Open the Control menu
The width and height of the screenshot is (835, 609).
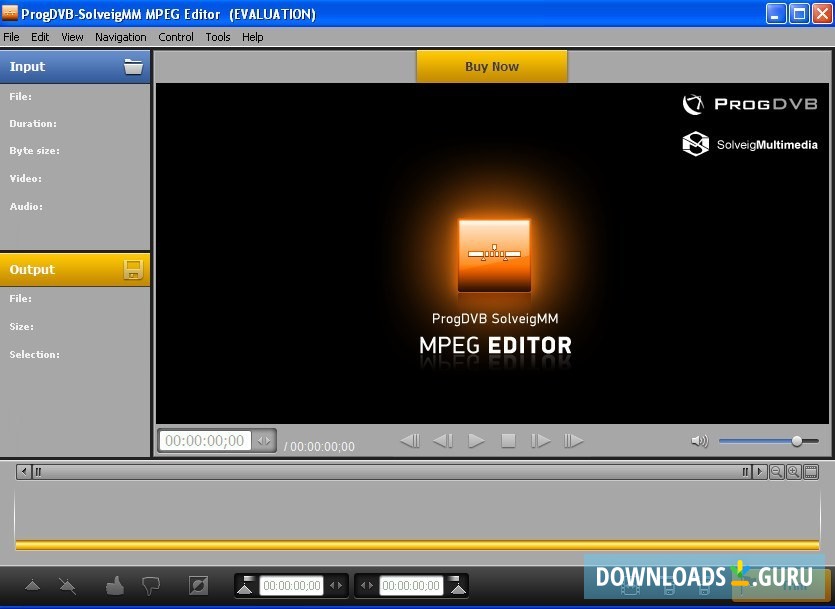[x=176, y=37]
